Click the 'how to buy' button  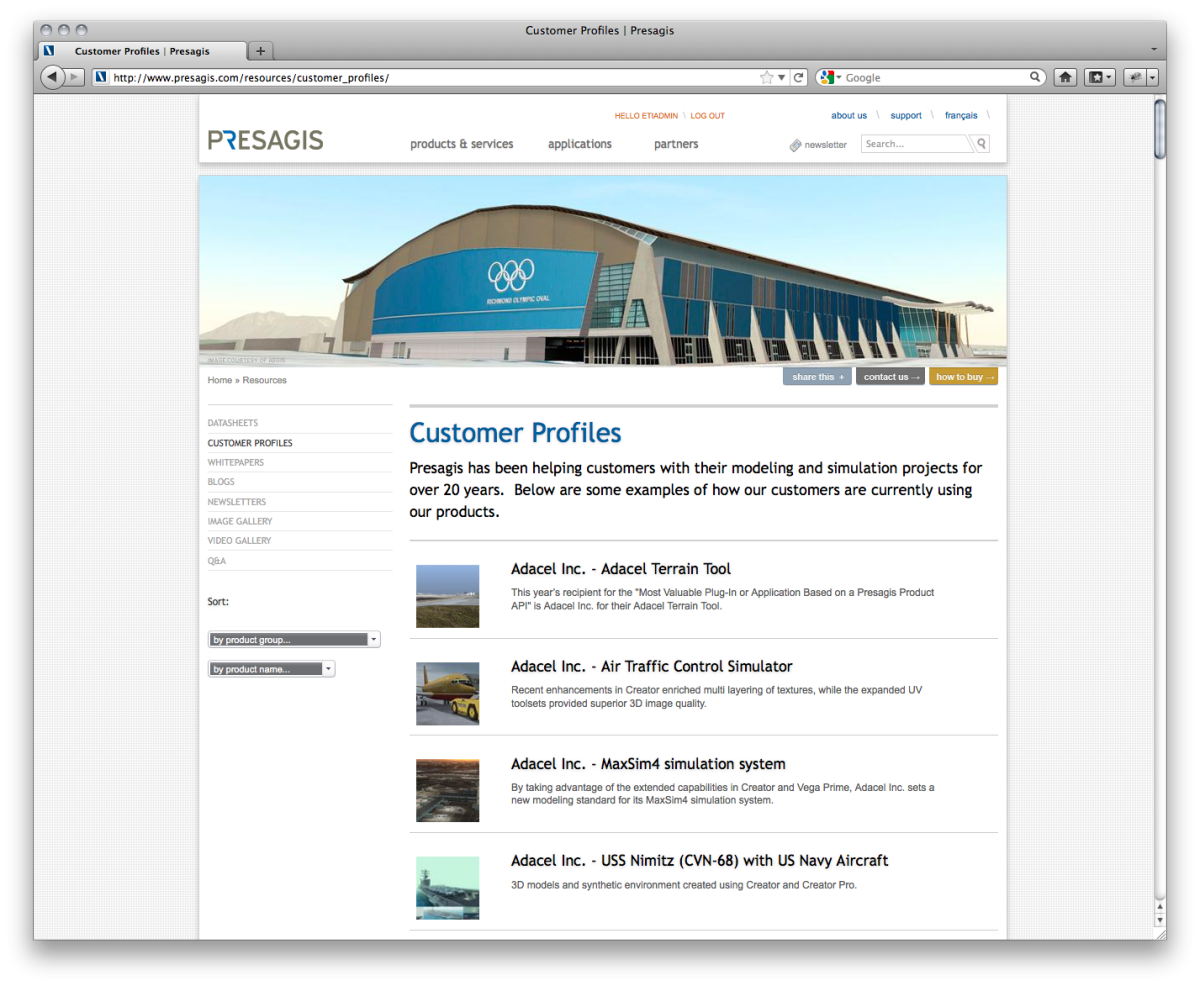pyautogui.click(x=963, y=377)
